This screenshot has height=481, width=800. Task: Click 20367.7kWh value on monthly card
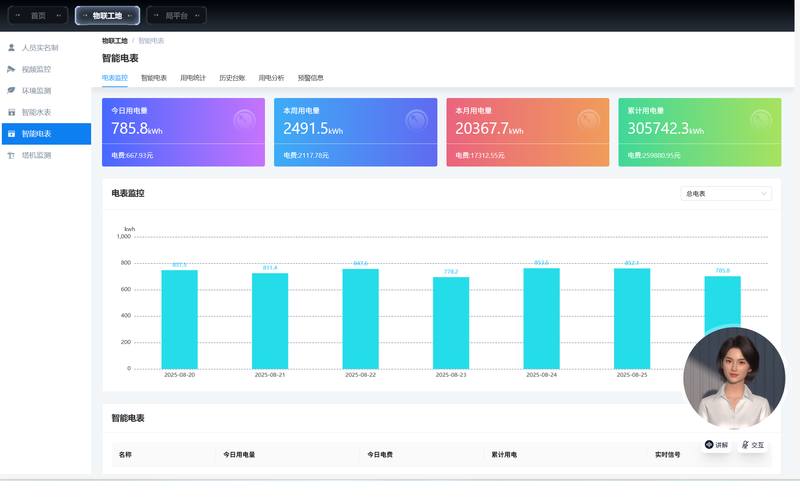point(489,129)
